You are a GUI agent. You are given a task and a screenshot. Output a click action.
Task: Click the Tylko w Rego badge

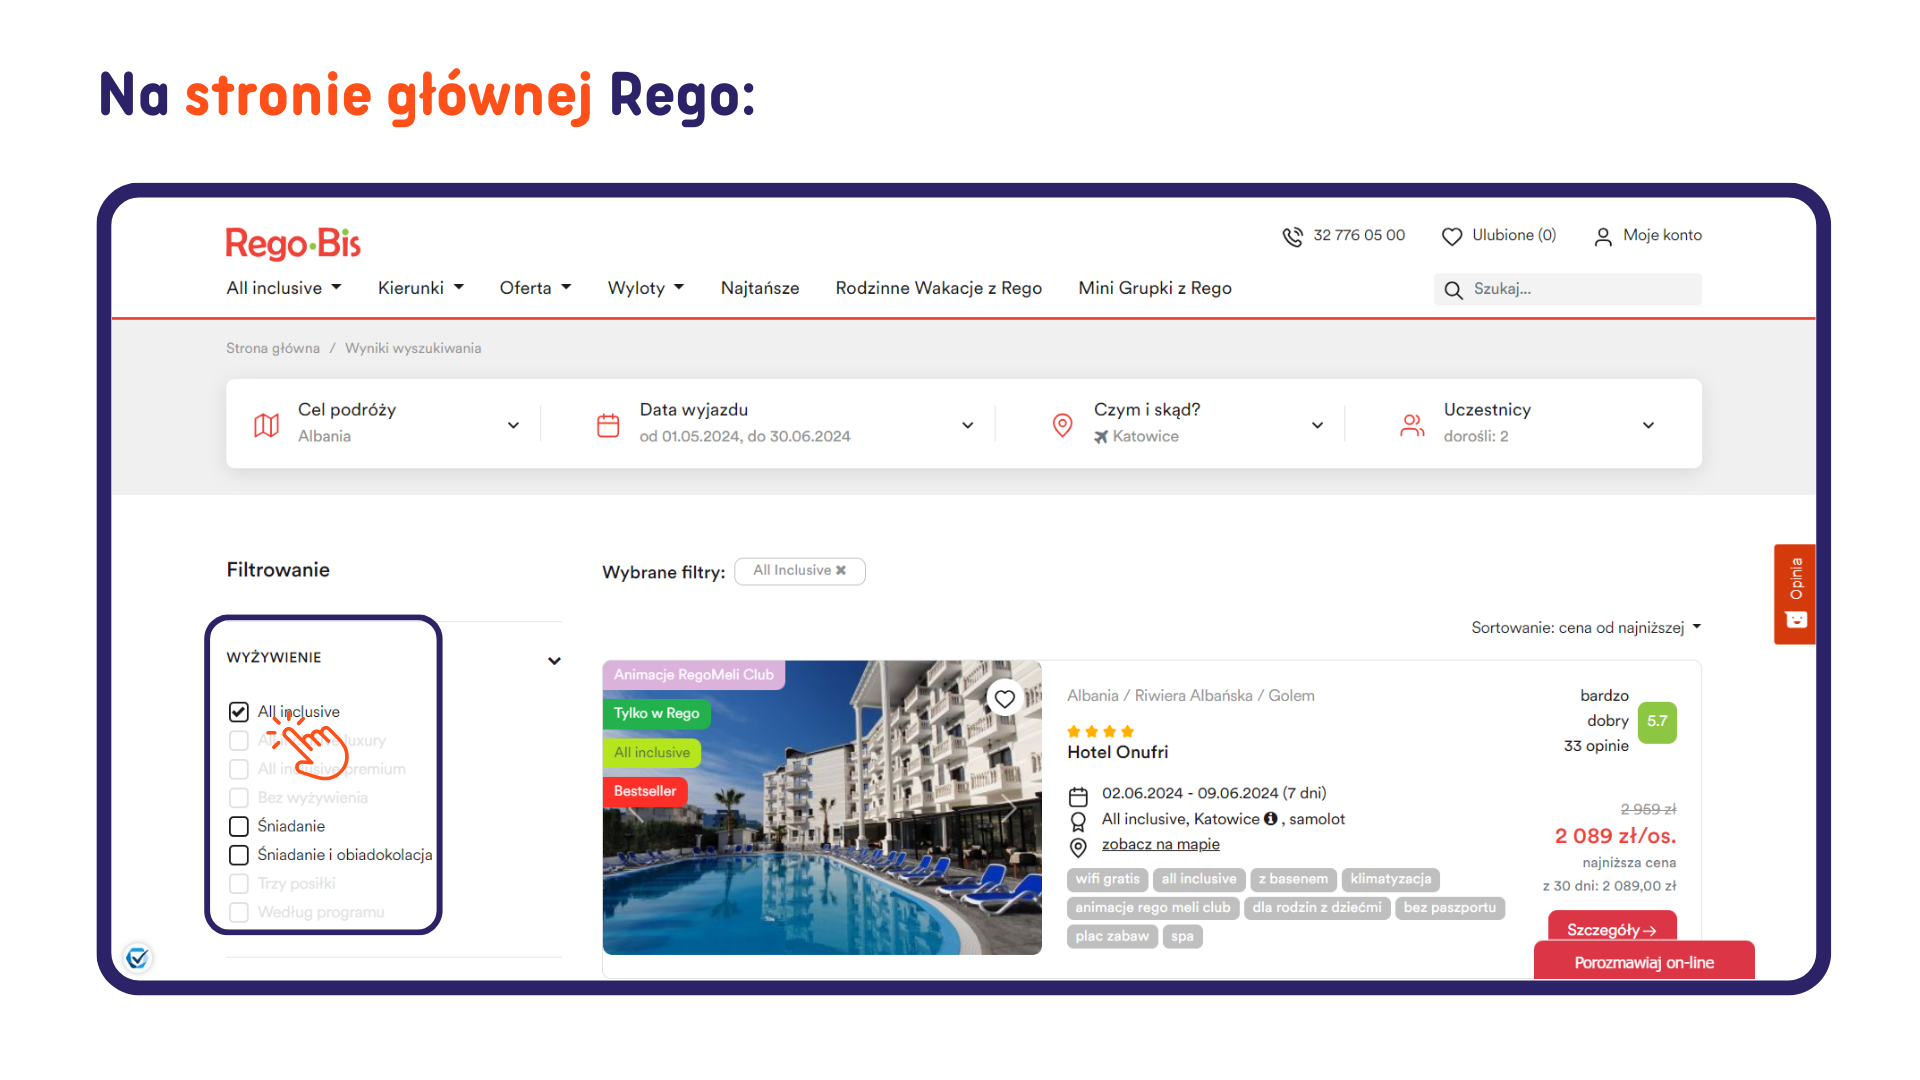click(657, 714)
